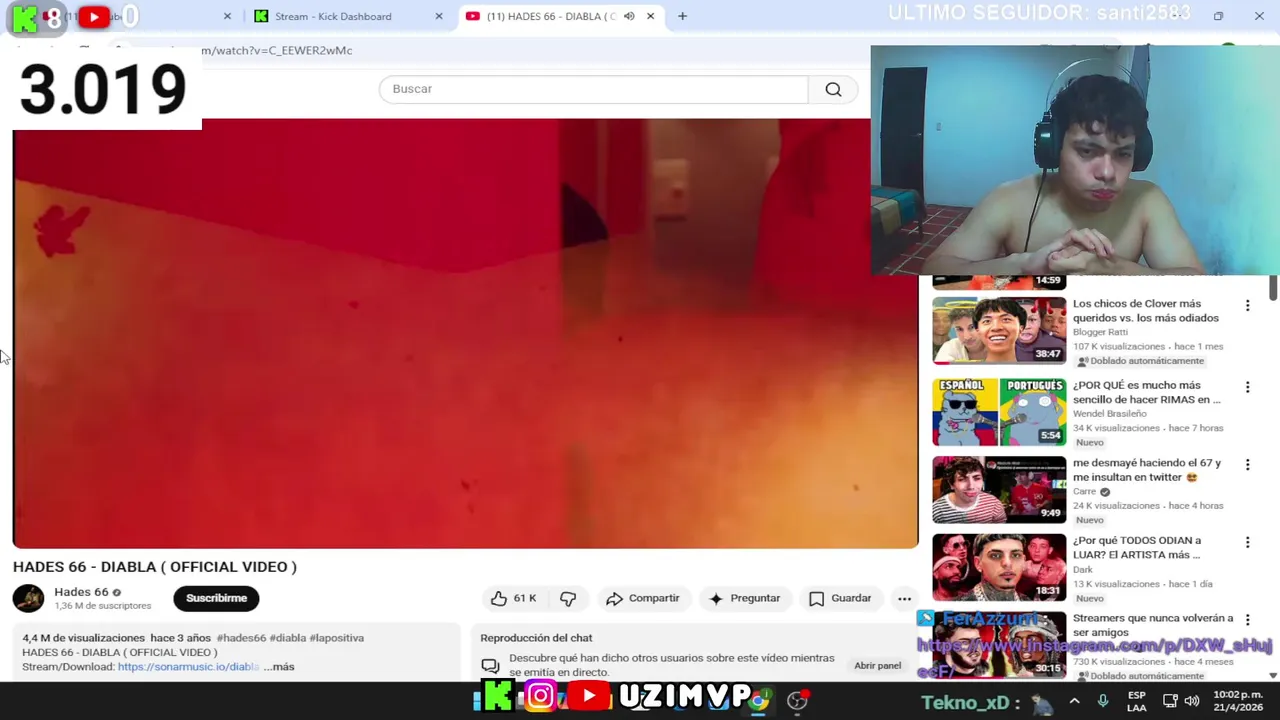
Task: Open the Preguntar AI assistant
Action: tap(744, 598)
